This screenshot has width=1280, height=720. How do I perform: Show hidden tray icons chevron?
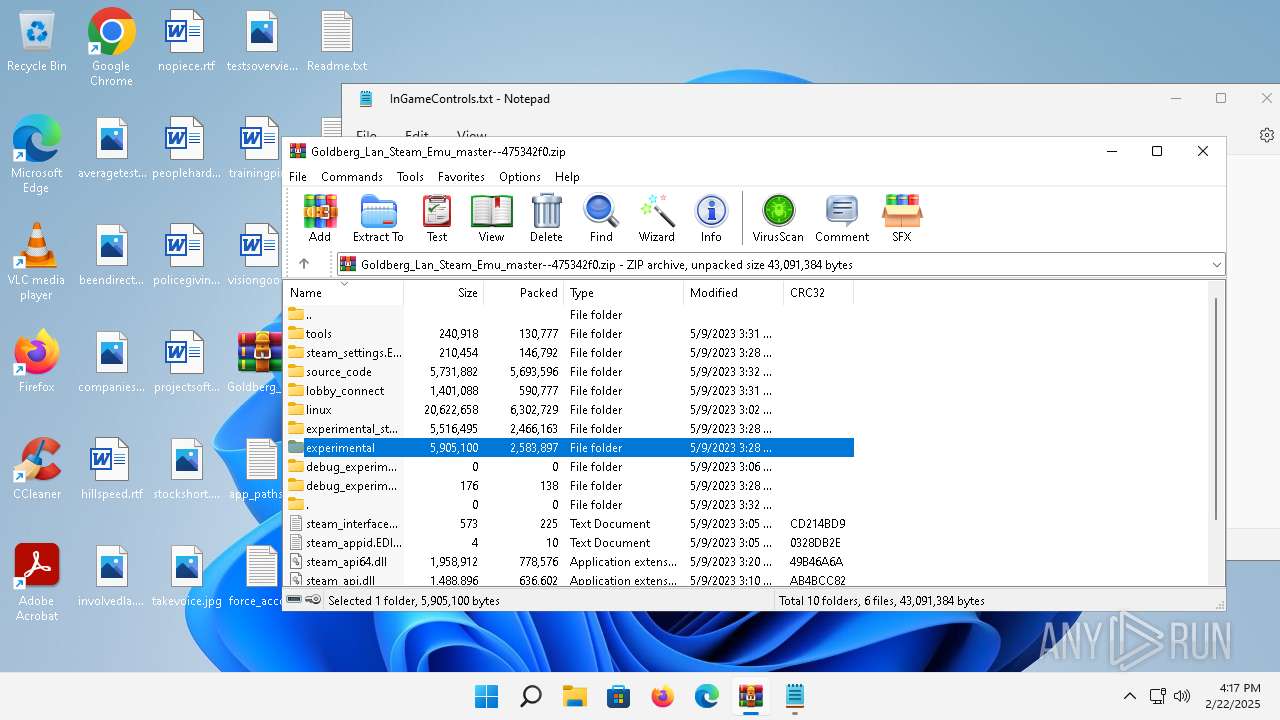(1130, 696)
